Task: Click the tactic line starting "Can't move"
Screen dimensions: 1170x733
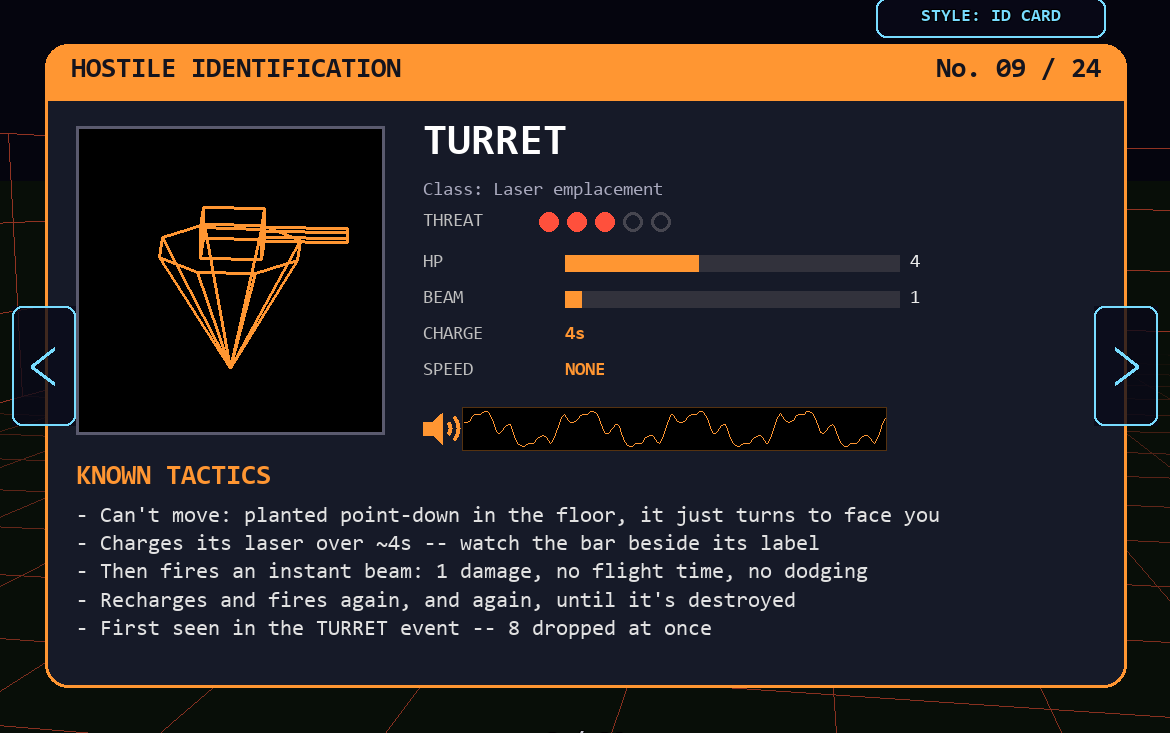Action: (508, 516)
